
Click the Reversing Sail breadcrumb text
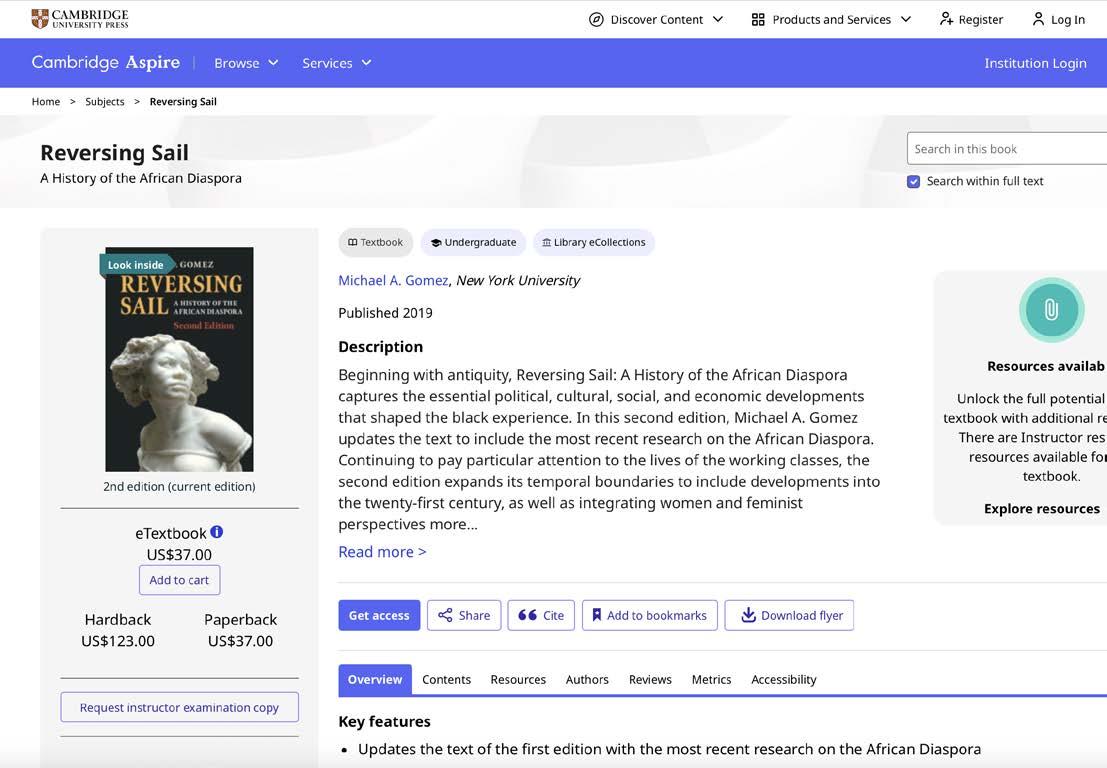[183, 102]
